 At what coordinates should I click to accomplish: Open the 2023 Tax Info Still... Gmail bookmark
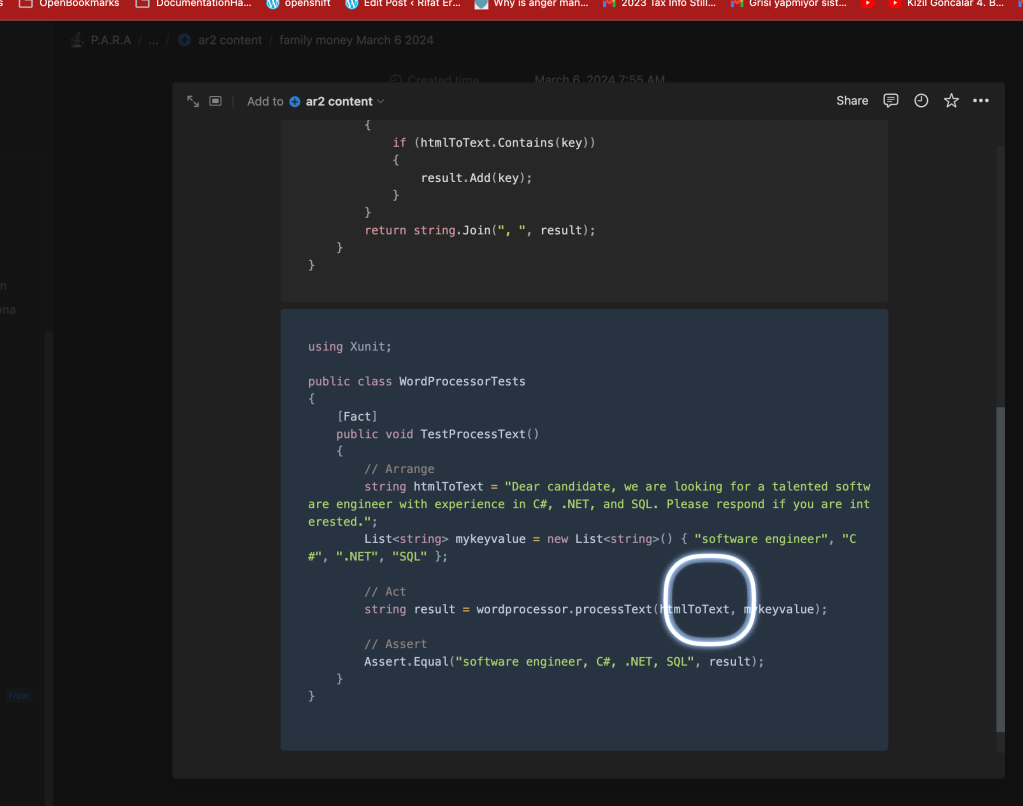click(659, 4)
